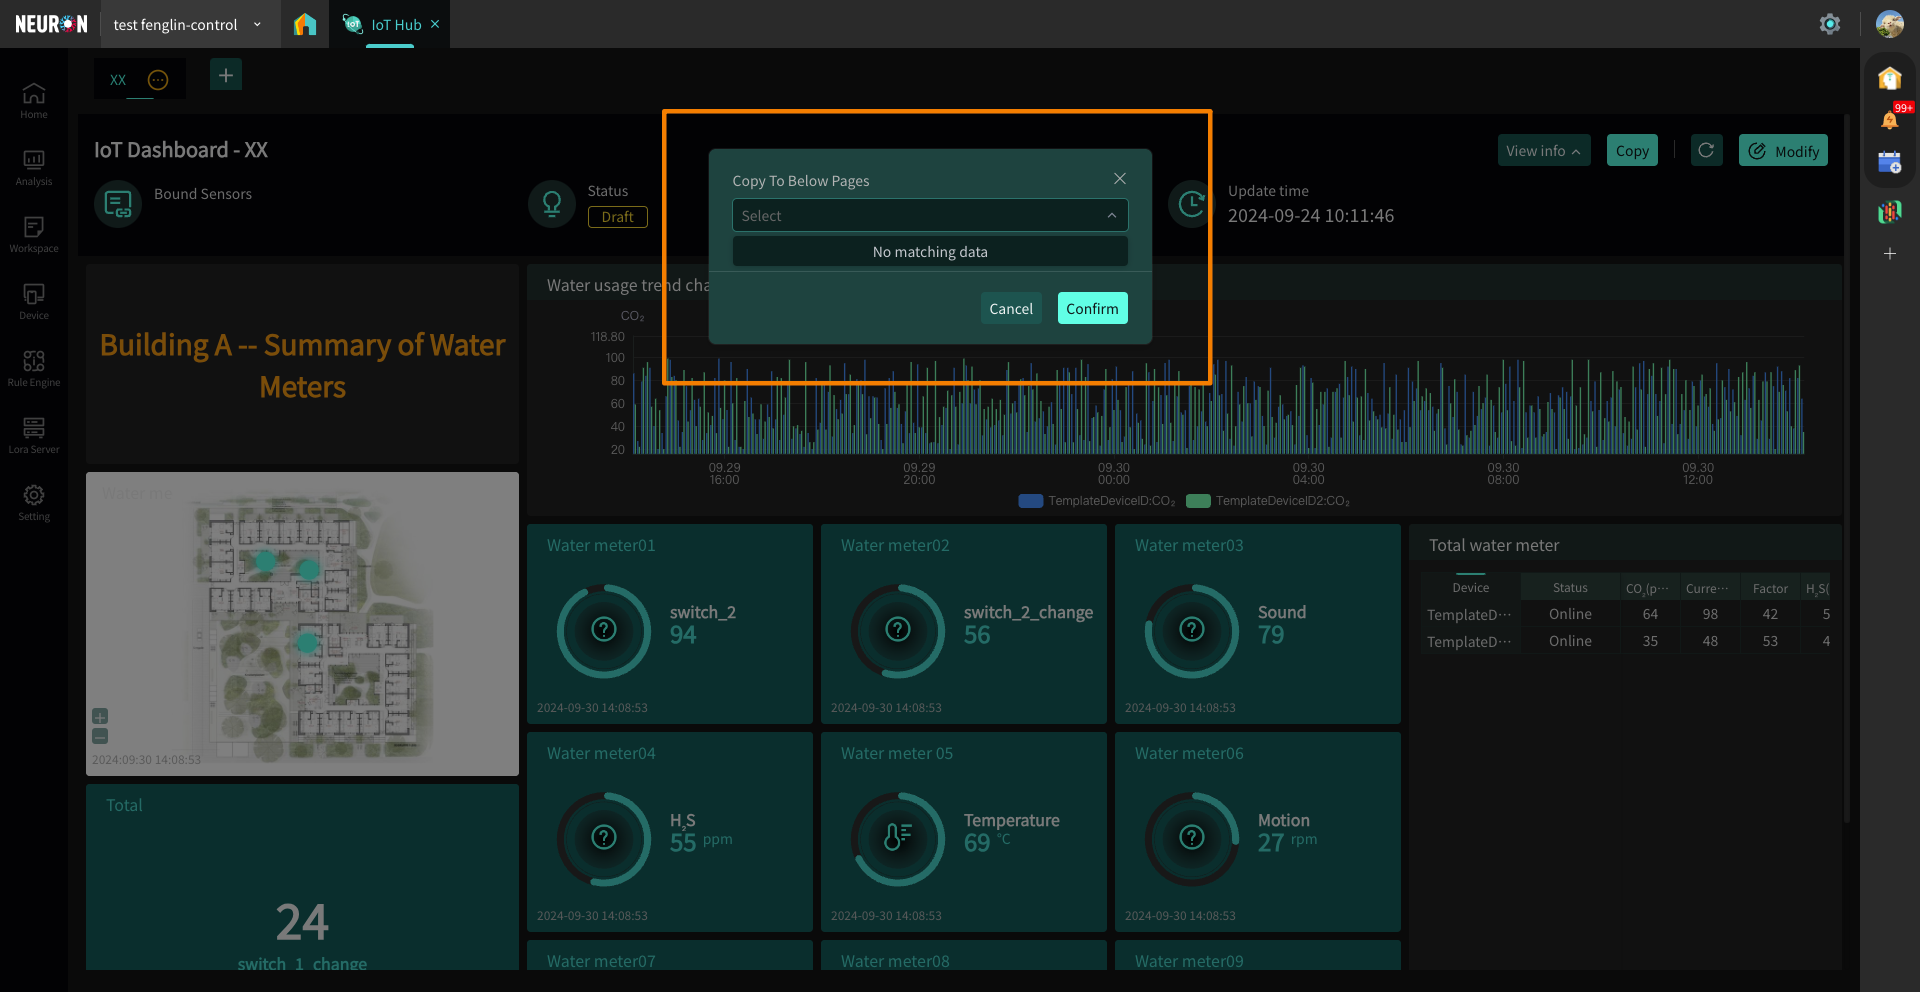Viewport: 1920px width, 992px height.
Task: Open the colorful chart app icon in right panel
Action: [1890, 211]
